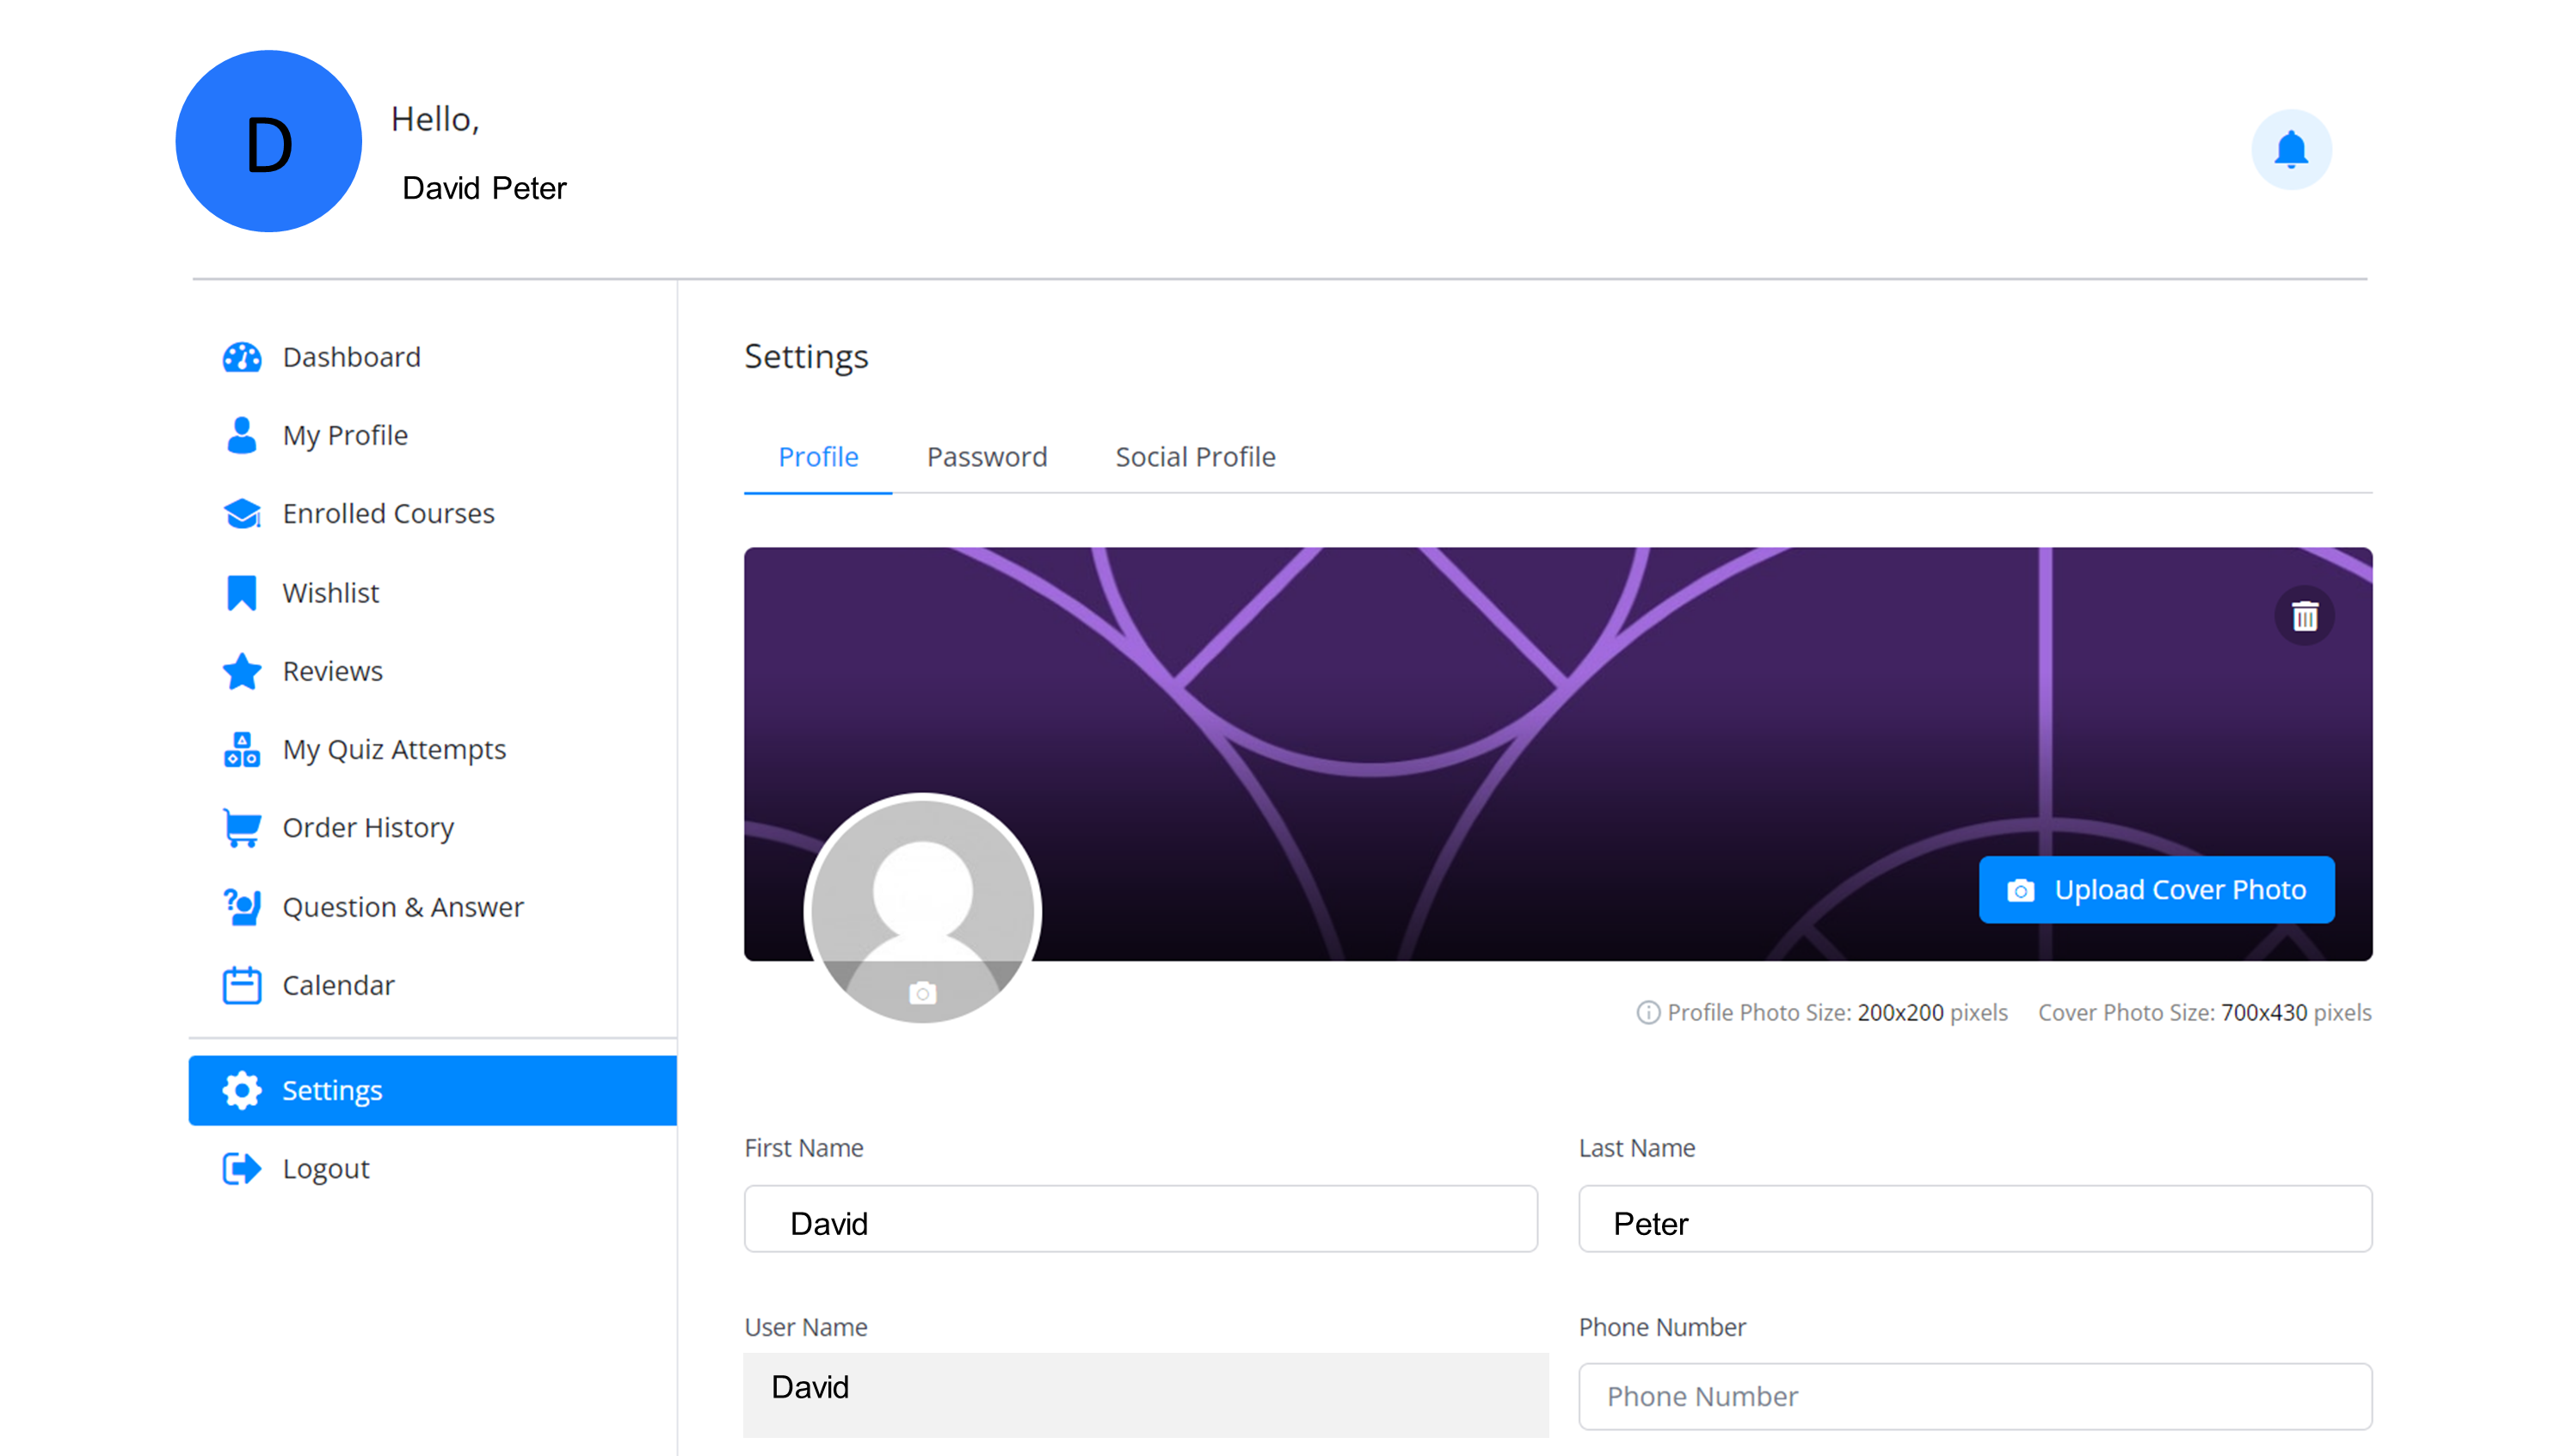Click the Order History cart icon

241,828
